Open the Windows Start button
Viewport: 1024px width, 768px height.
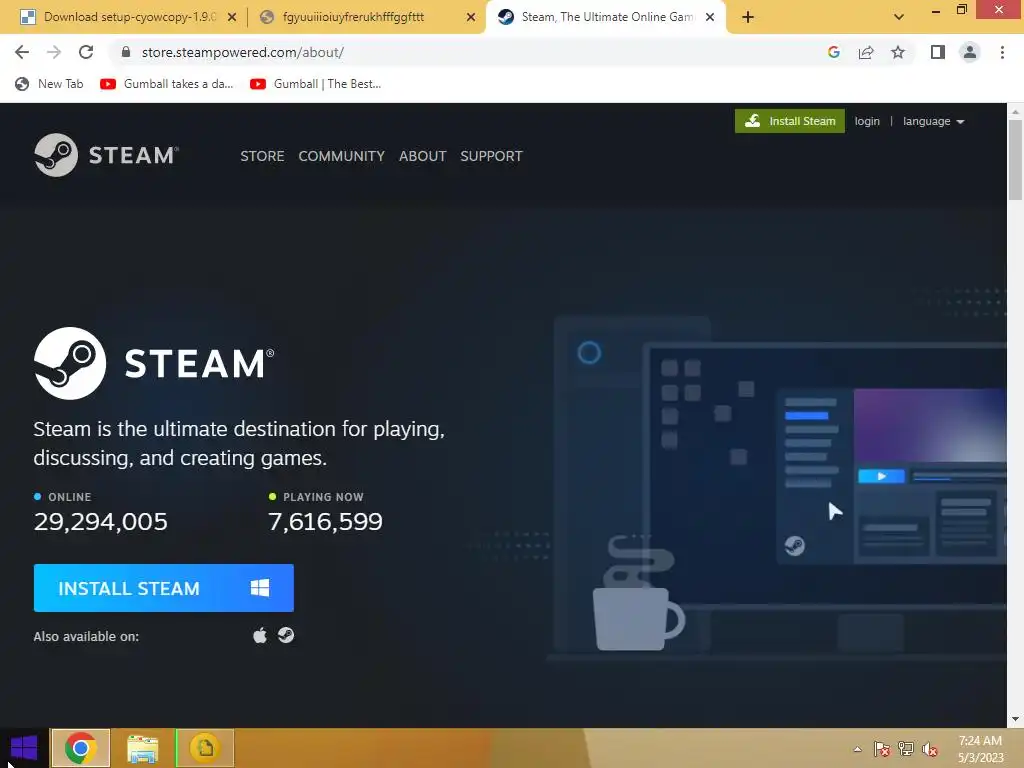click(24, 748)
